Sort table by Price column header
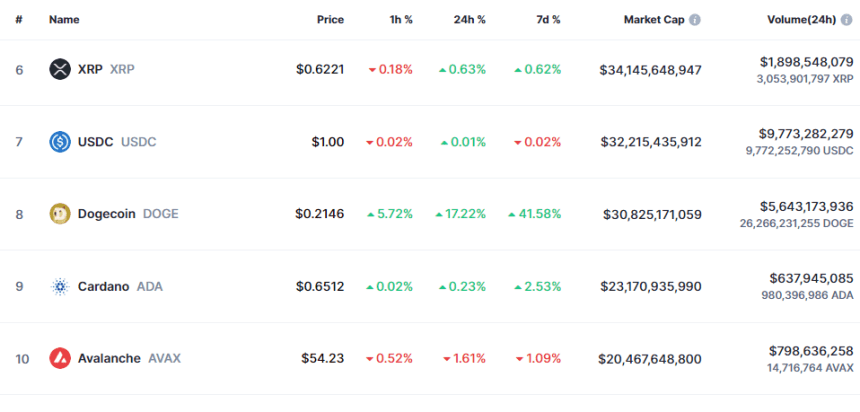Image resolution: width=860 pixels, height=412 pixels. point(330,20)
